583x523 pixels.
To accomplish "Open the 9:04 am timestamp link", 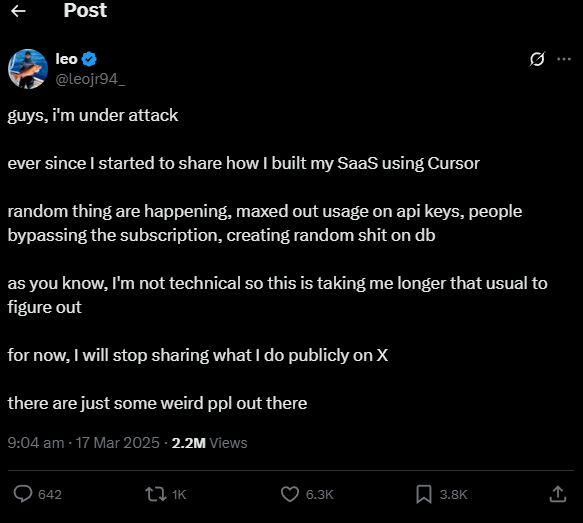I will (x=36, y=443).
